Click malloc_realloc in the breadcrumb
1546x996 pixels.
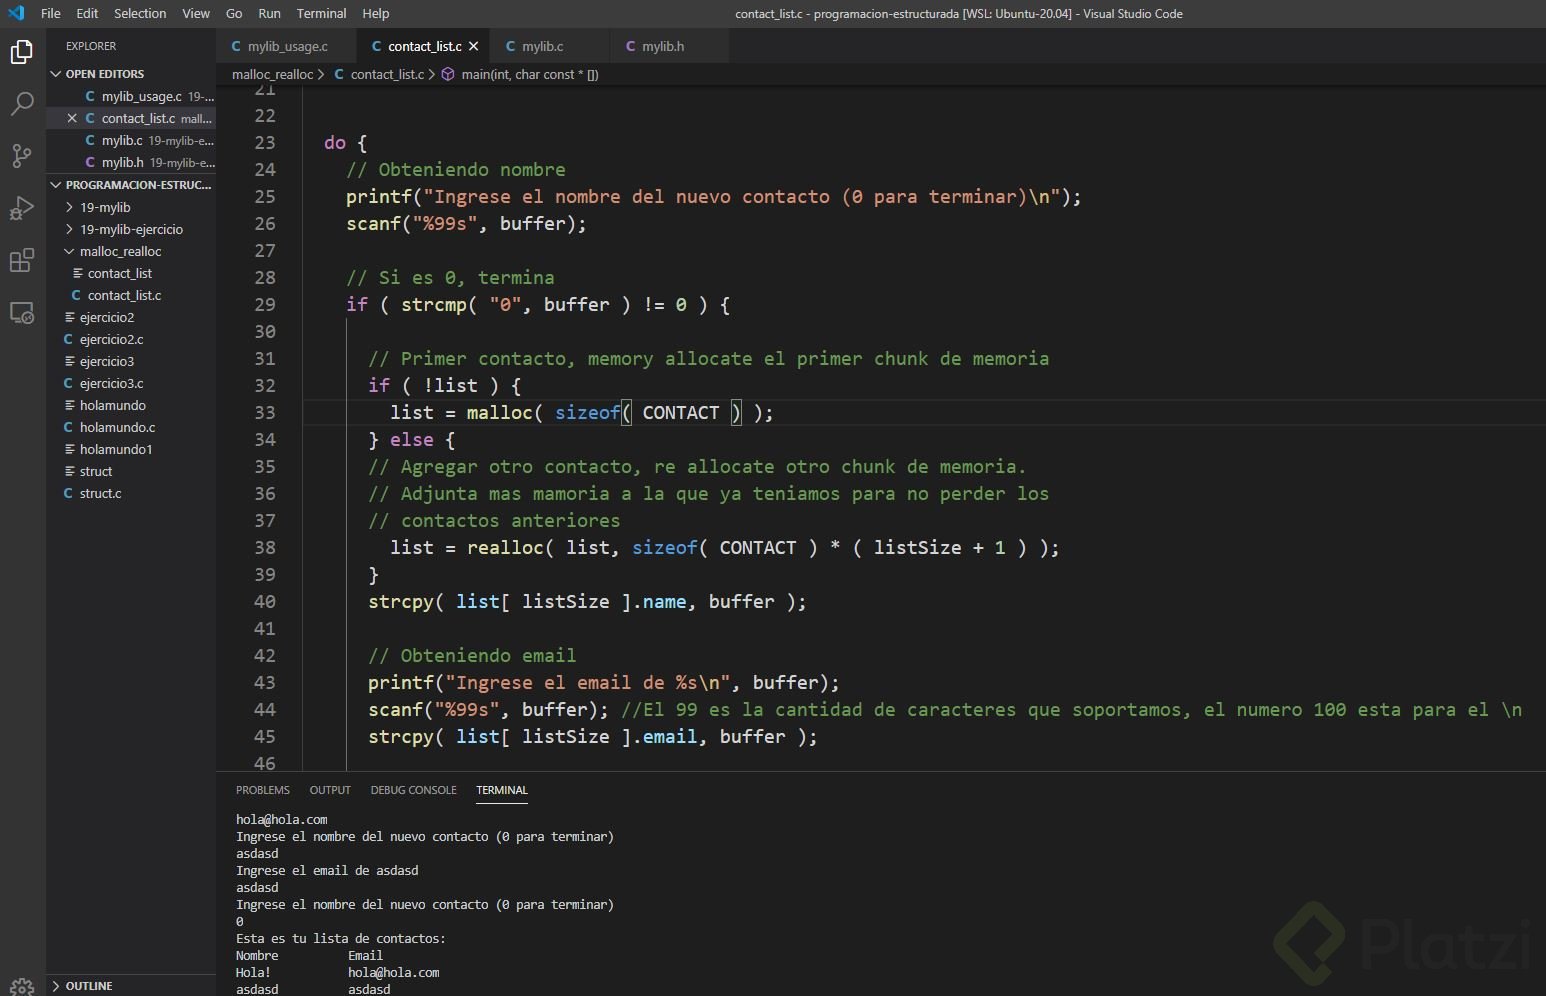pyautogui.click(x=272, y=74)
